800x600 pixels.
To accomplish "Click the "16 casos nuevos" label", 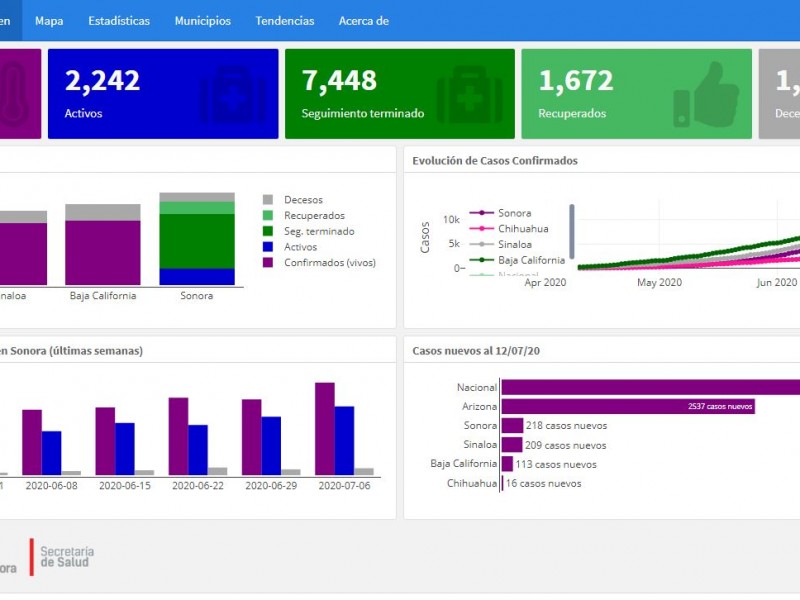I will click(543, 483).
